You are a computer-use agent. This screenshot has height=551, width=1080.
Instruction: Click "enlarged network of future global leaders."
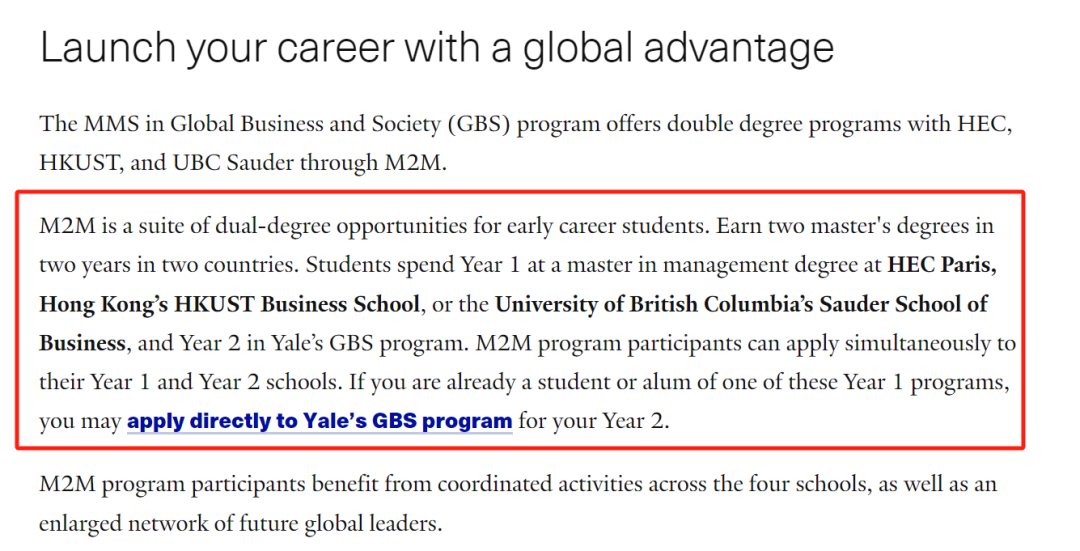tap(240, 523)
